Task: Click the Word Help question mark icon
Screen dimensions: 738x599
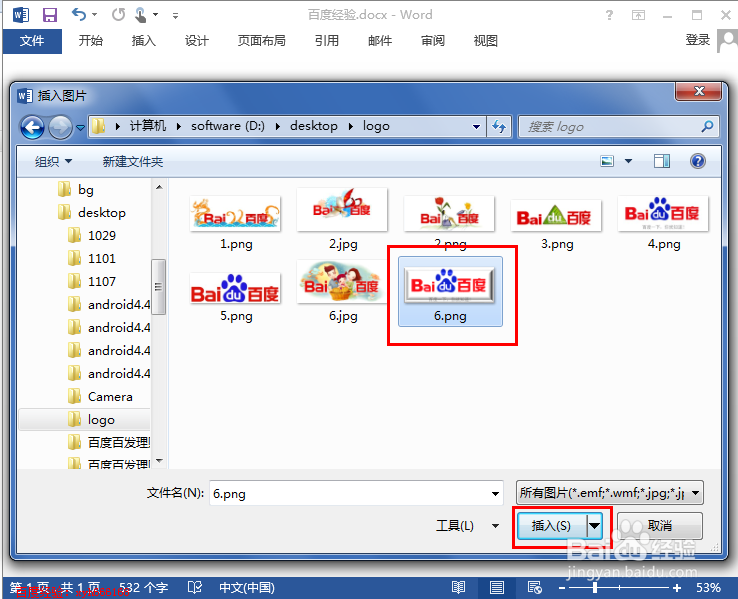Action: click(609, 15)
